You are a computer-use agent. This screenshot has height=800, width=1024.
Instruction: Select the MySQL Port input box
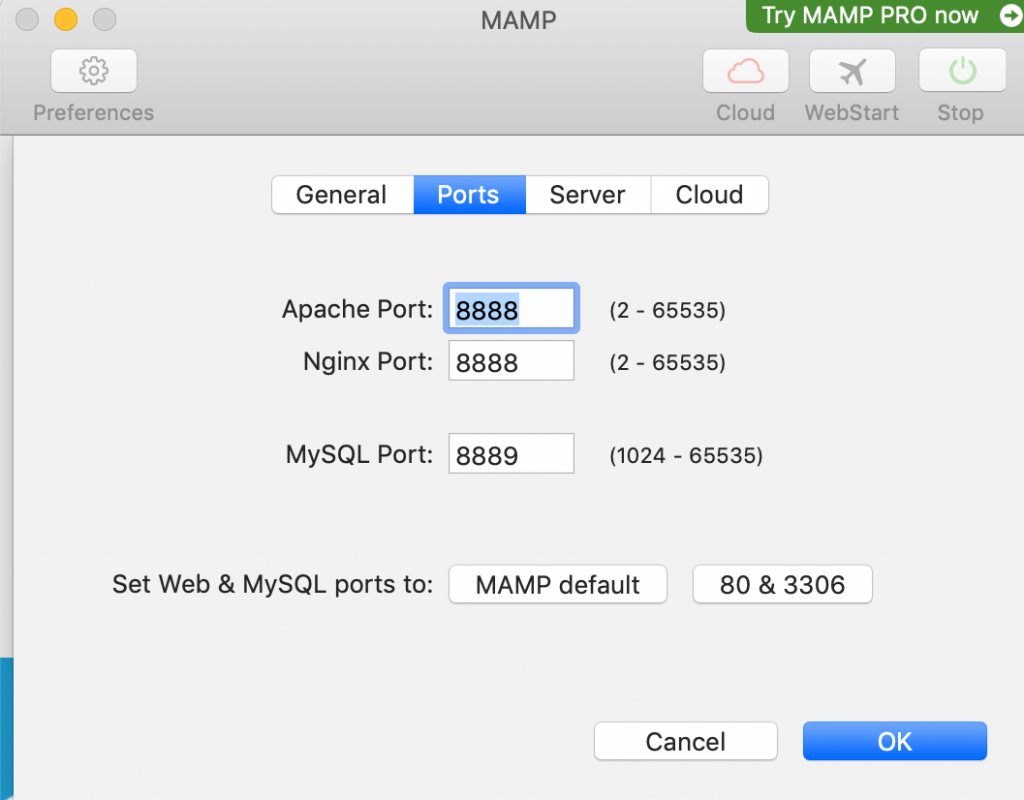[511, 455]
